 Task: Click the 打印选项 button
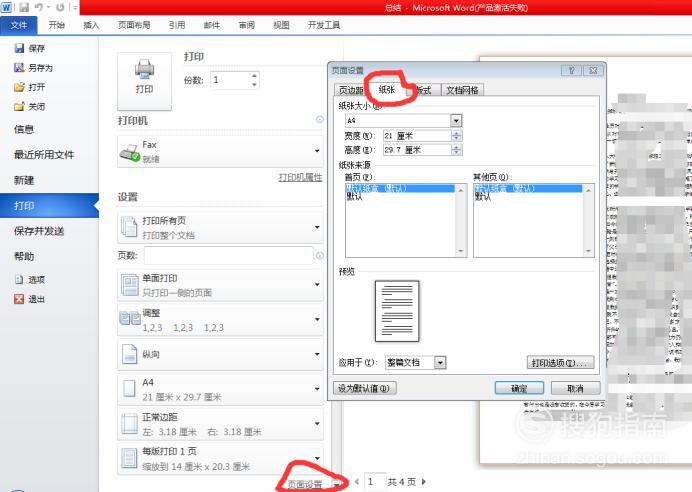pos(560,363)
